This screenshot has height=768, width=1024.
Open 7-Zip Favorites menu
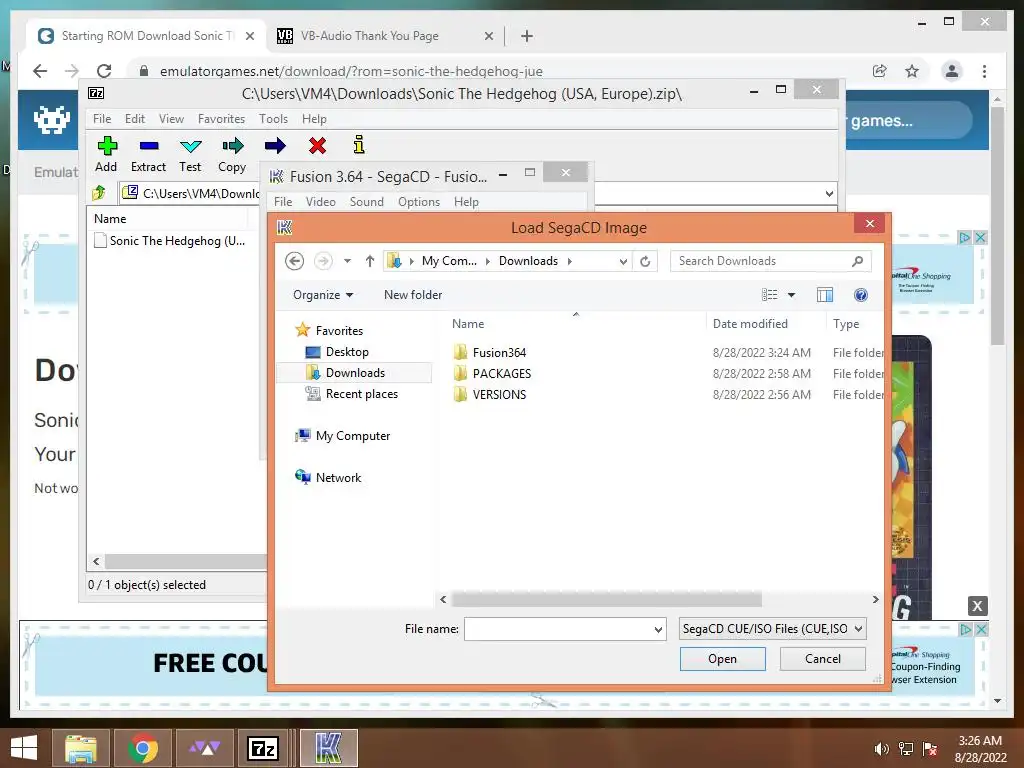pyautogui.click(x=221, y=119)
